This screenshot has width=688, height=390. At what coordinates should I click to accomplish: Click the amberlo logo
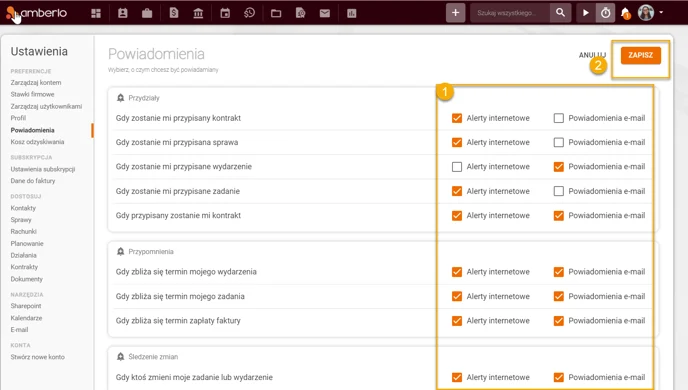point(36,13)
